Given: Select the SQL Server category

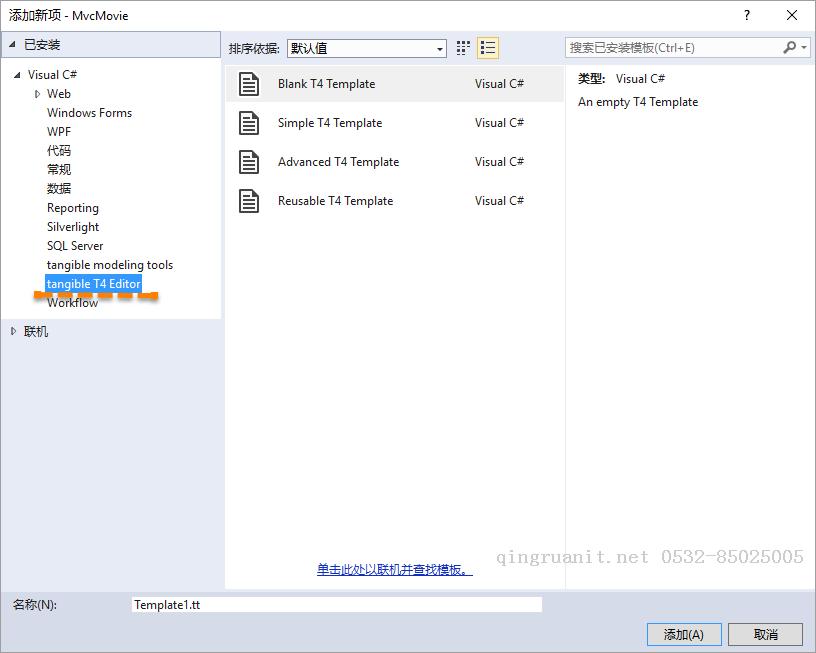Looking at the screenshot, I should click(75, 246).
